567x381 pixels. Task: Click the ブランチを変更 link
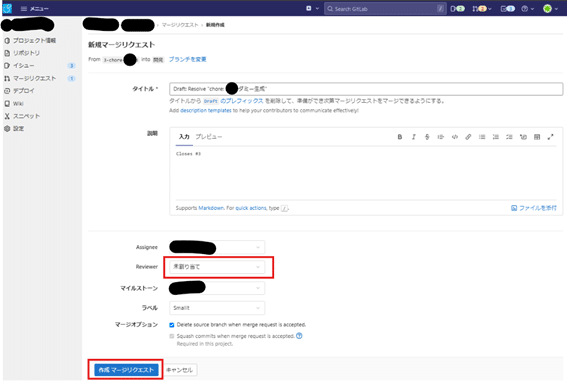187,59
